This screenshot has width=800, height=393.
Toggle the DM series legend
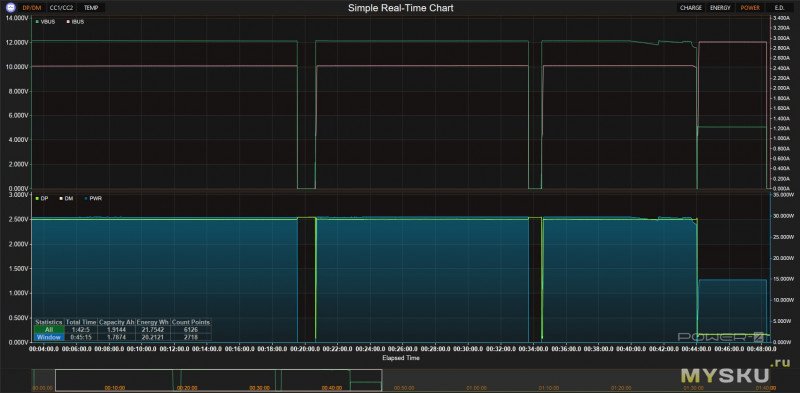pos(67,198)
